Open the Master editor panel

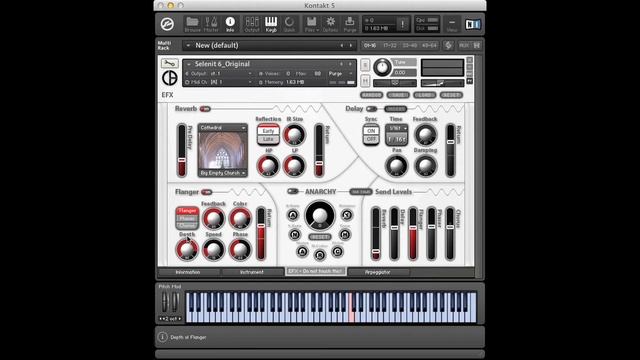pyautogui.click(x=211, y=24)
